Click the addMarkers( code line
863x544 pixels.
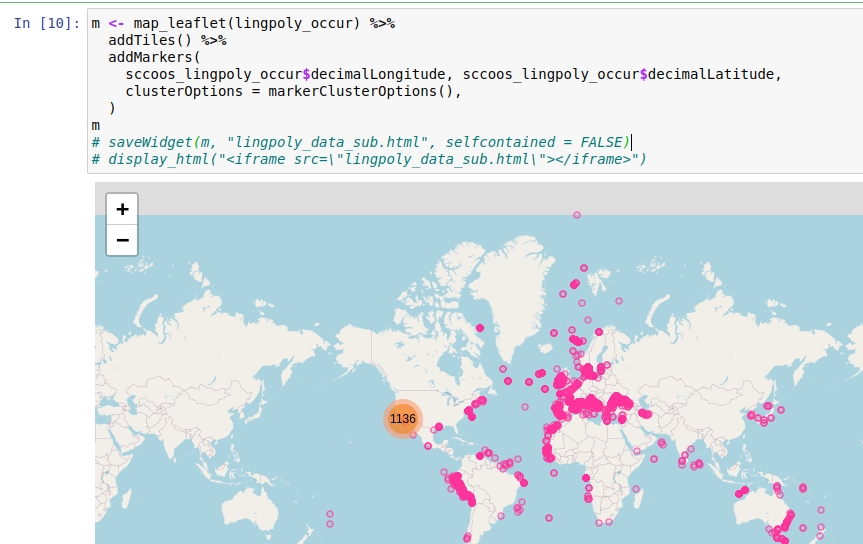[x=155, y=57]
